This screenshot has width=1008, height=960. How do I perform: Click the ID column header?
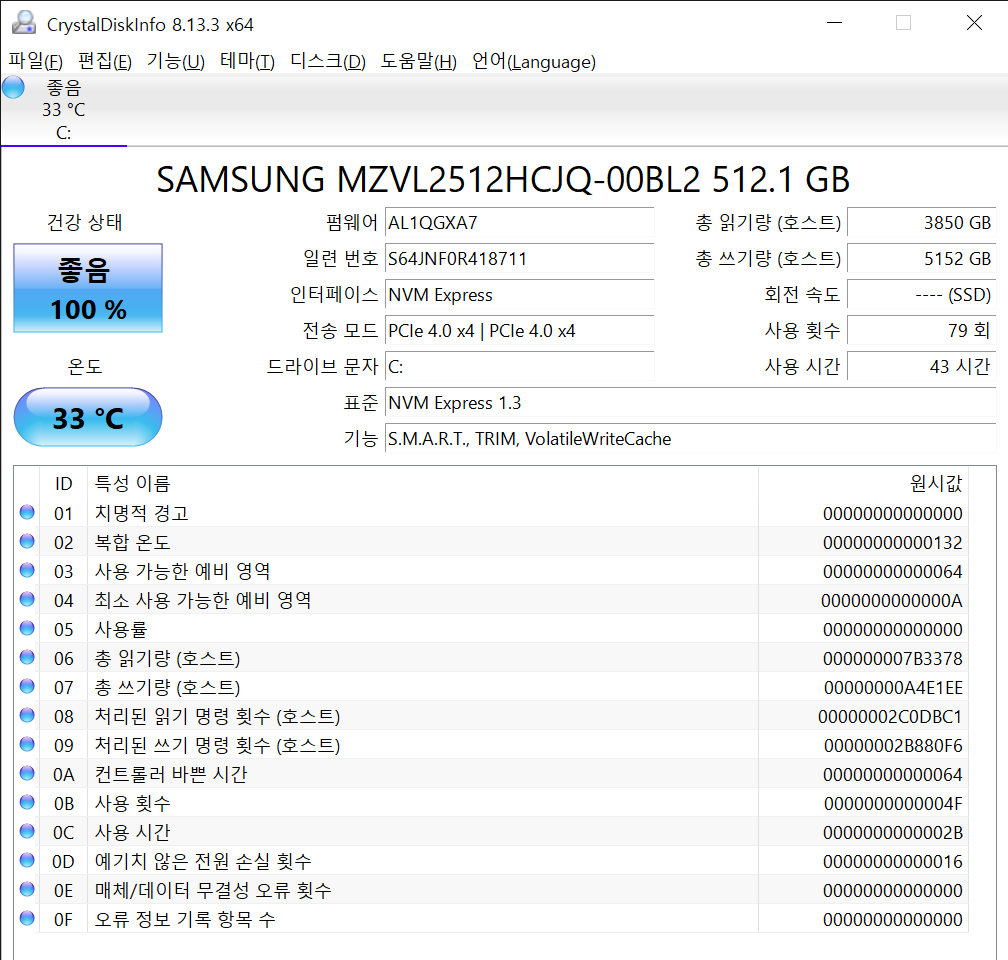click(x=64, y=484)
